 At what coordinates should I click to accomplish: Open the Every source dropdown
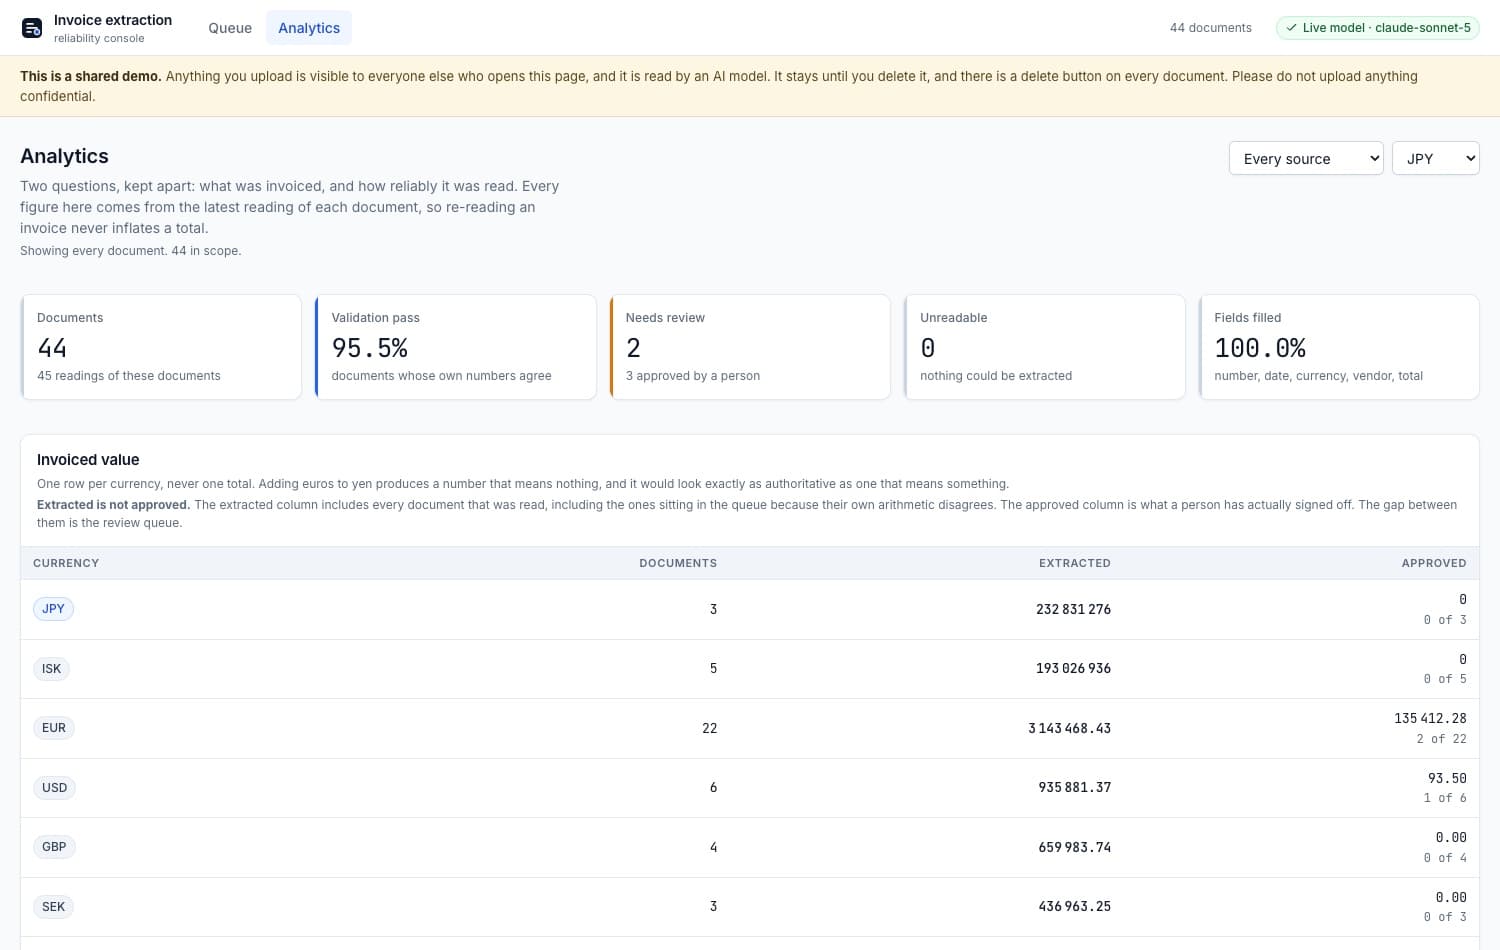click(x=1306, y=158)
